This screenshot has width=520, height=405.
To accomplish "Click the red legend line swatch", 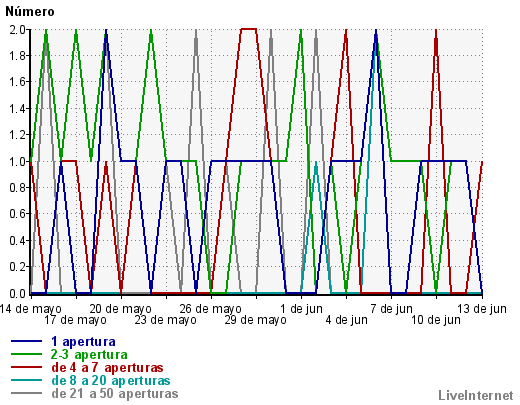I will [27, 367].
